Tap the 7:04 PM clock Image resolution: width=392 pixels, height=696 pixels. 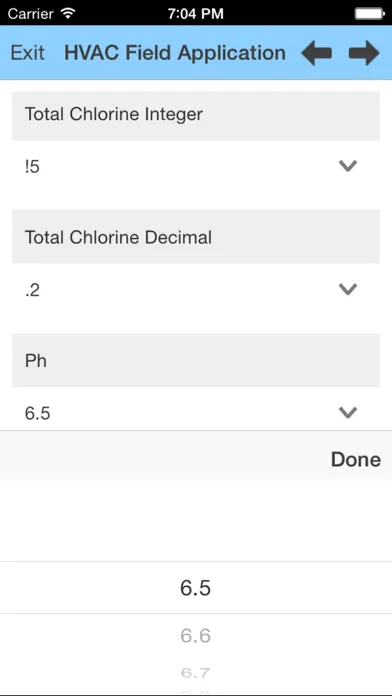click(x=196, y=14)
